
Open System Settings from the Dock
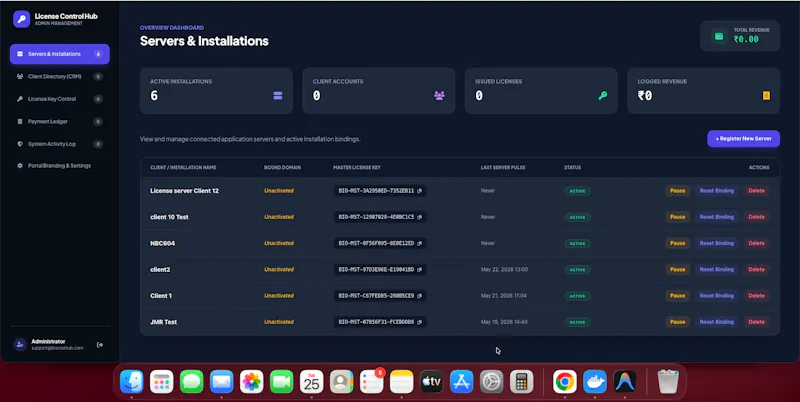(x=492, y=382)
